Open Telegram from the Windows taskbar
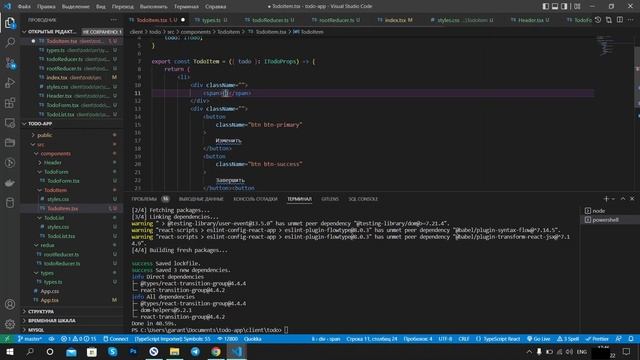640x360 pixels. tap(196, 351)
